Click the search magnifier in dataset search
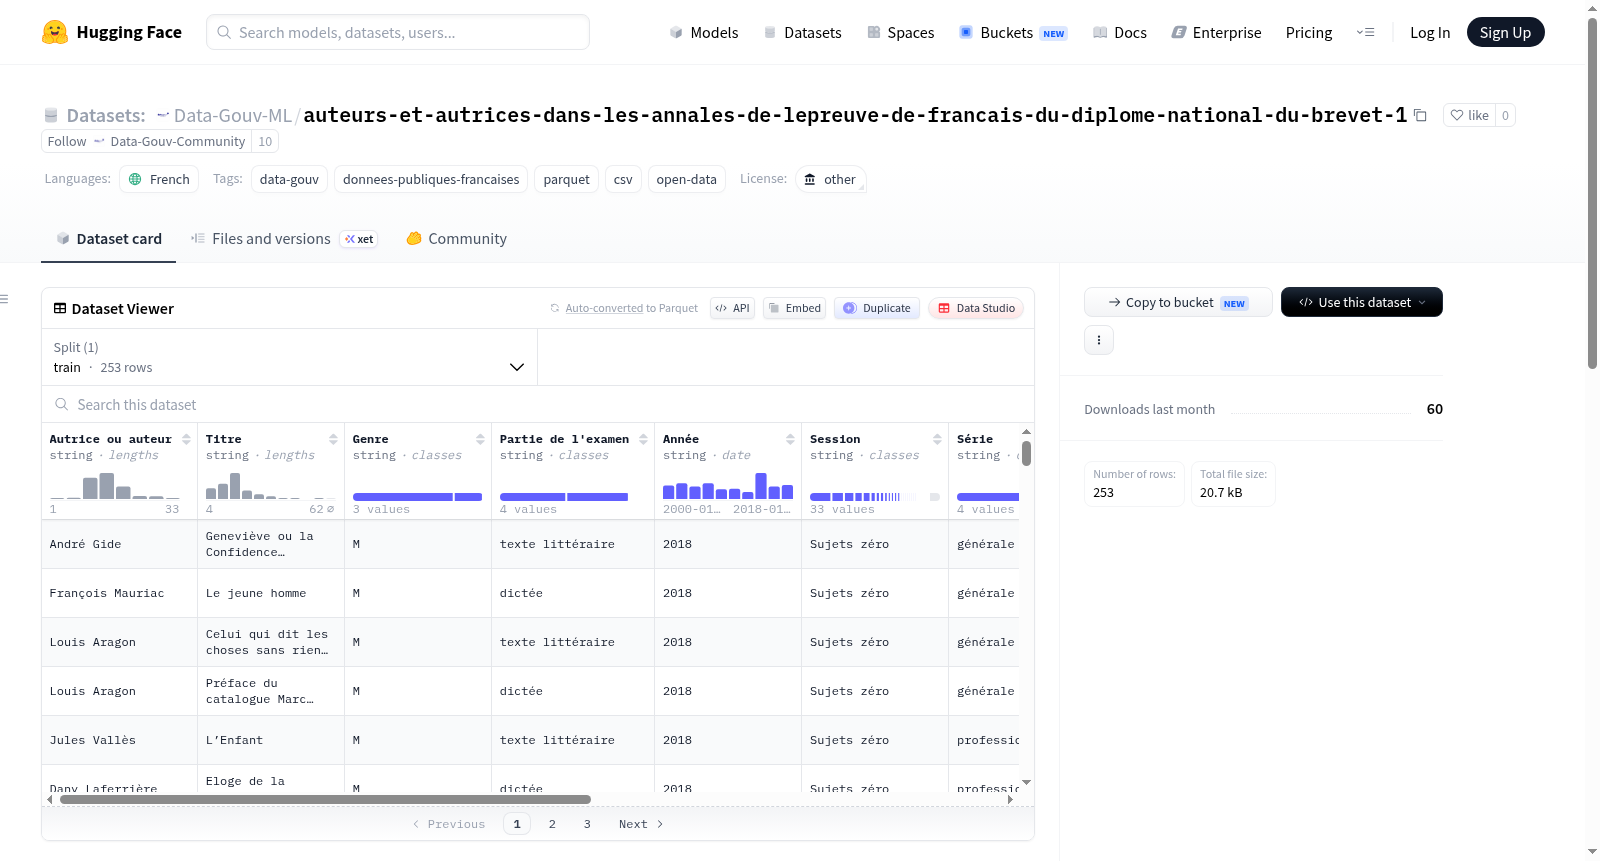 tap(62, 405)
